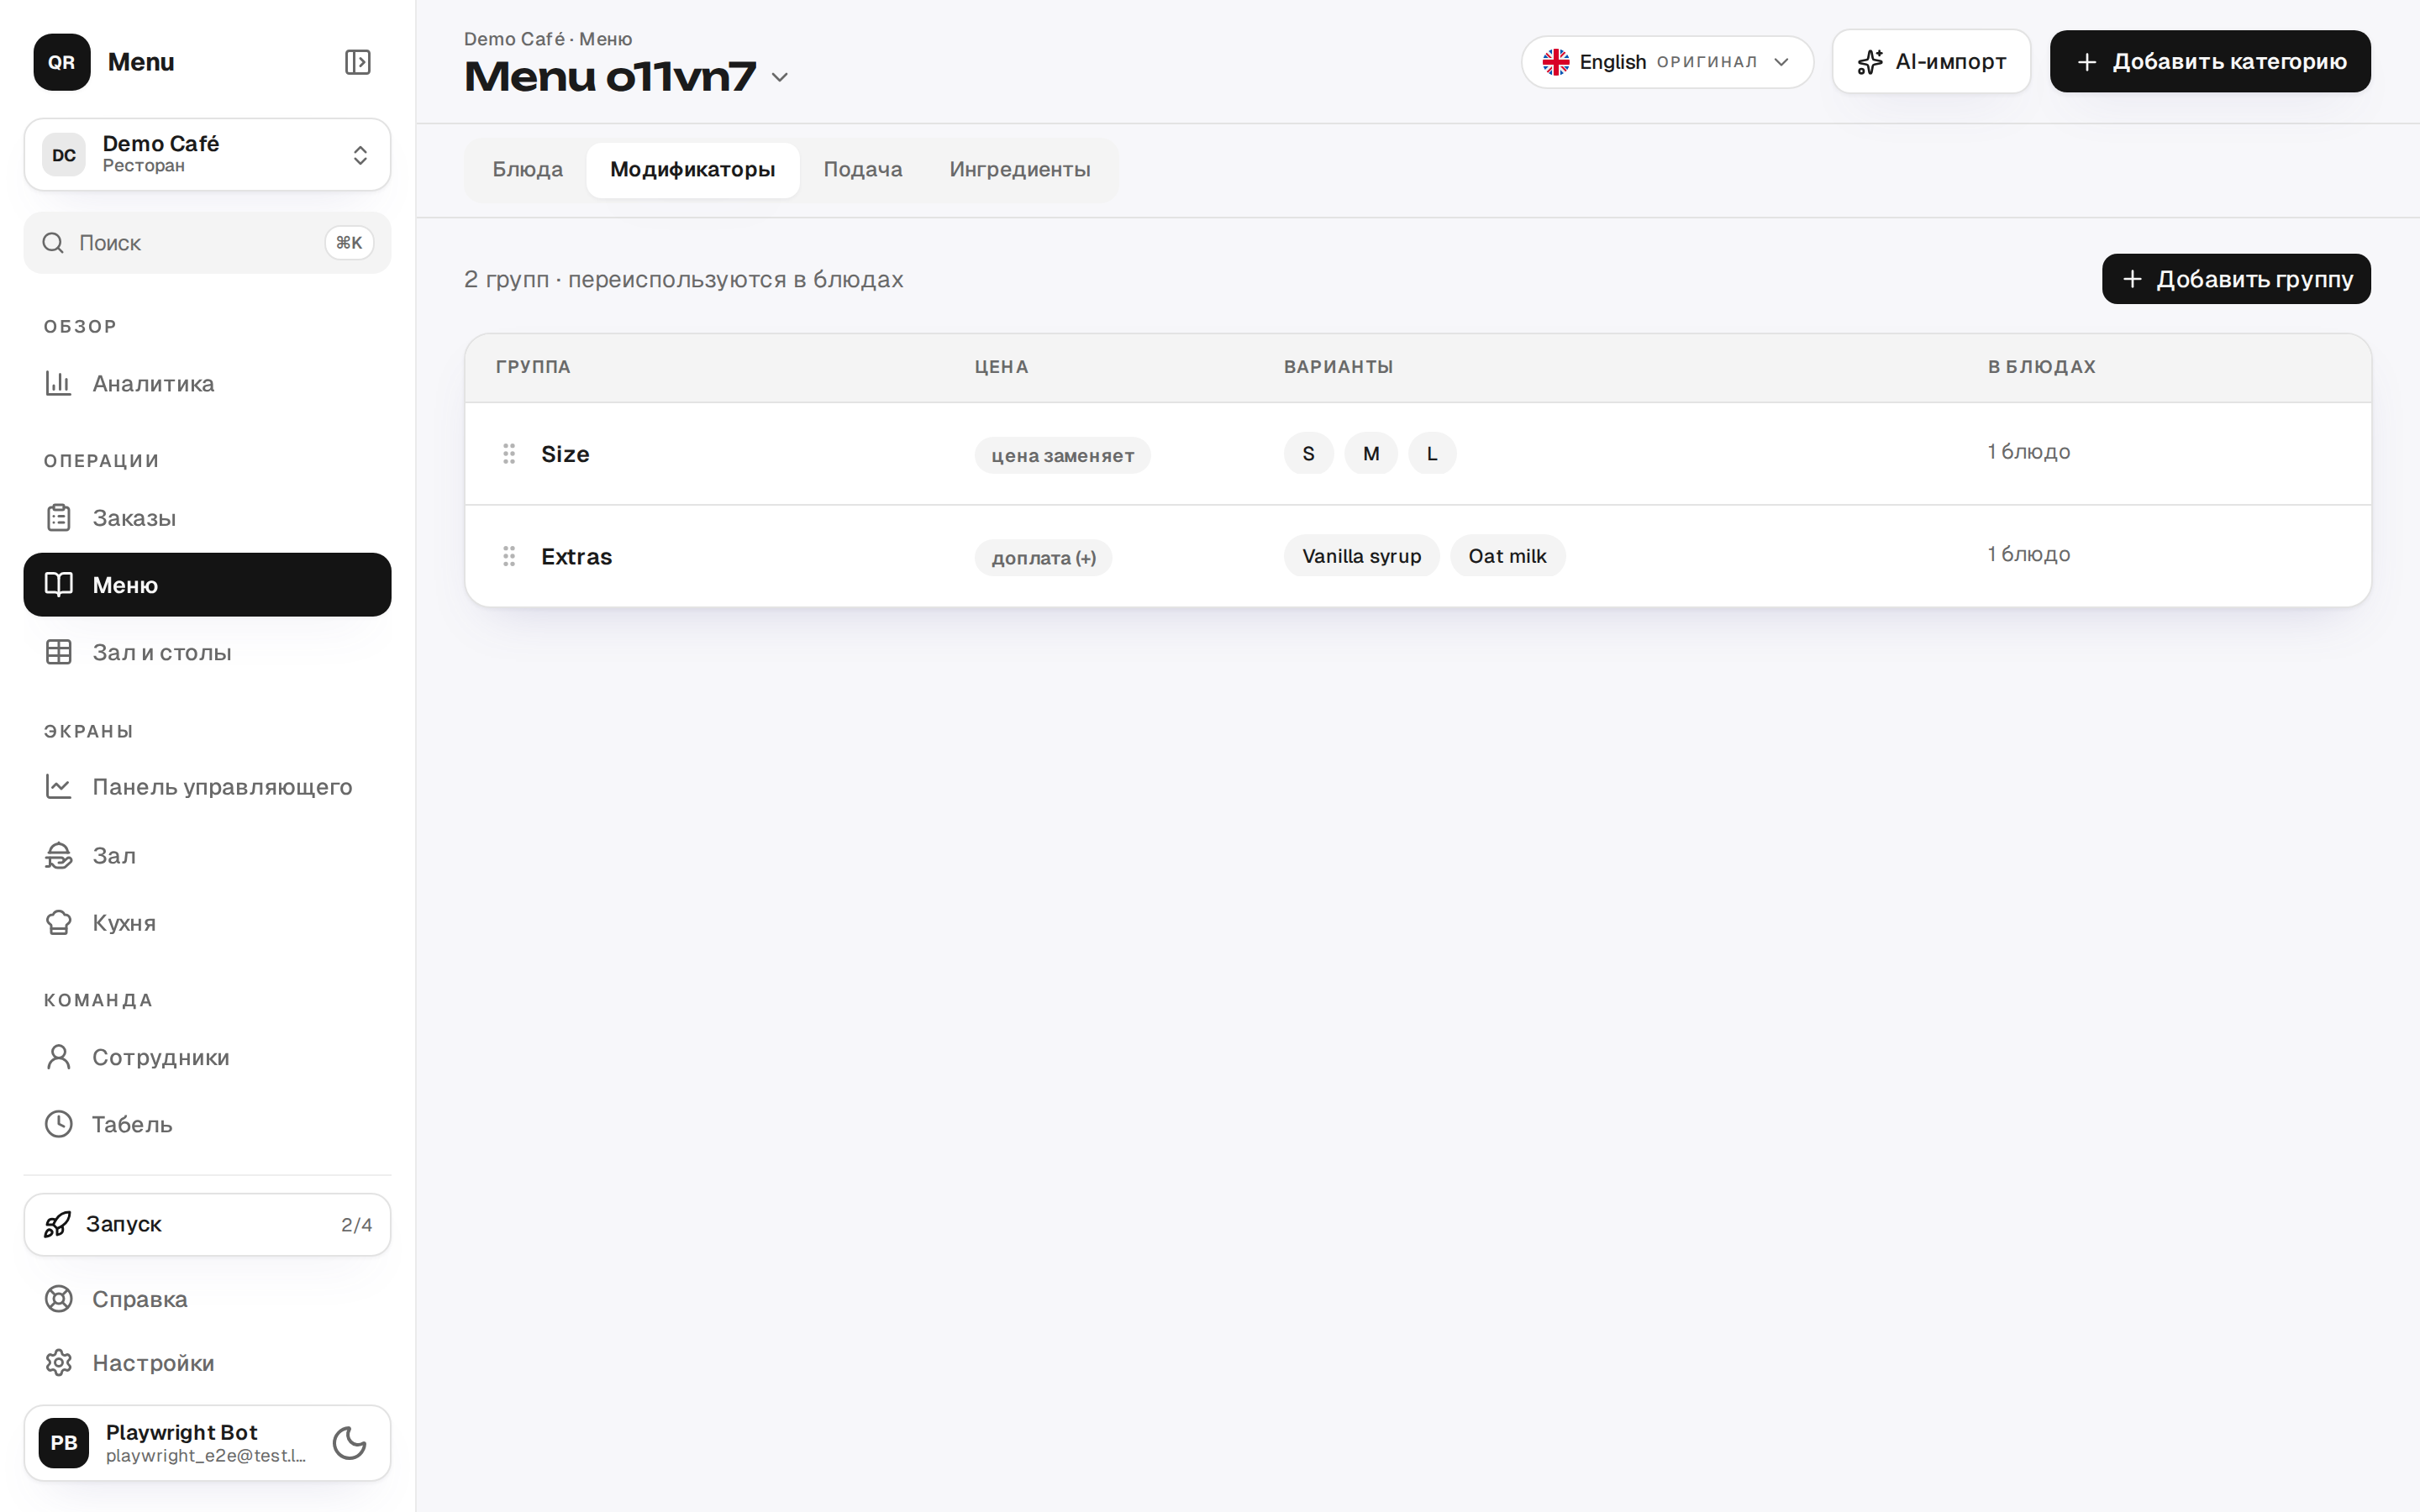This screenshot has height=1512, width=2420.
Task: Click the M variant chip
Action: pyautogui.click(x=1371, y=454)
